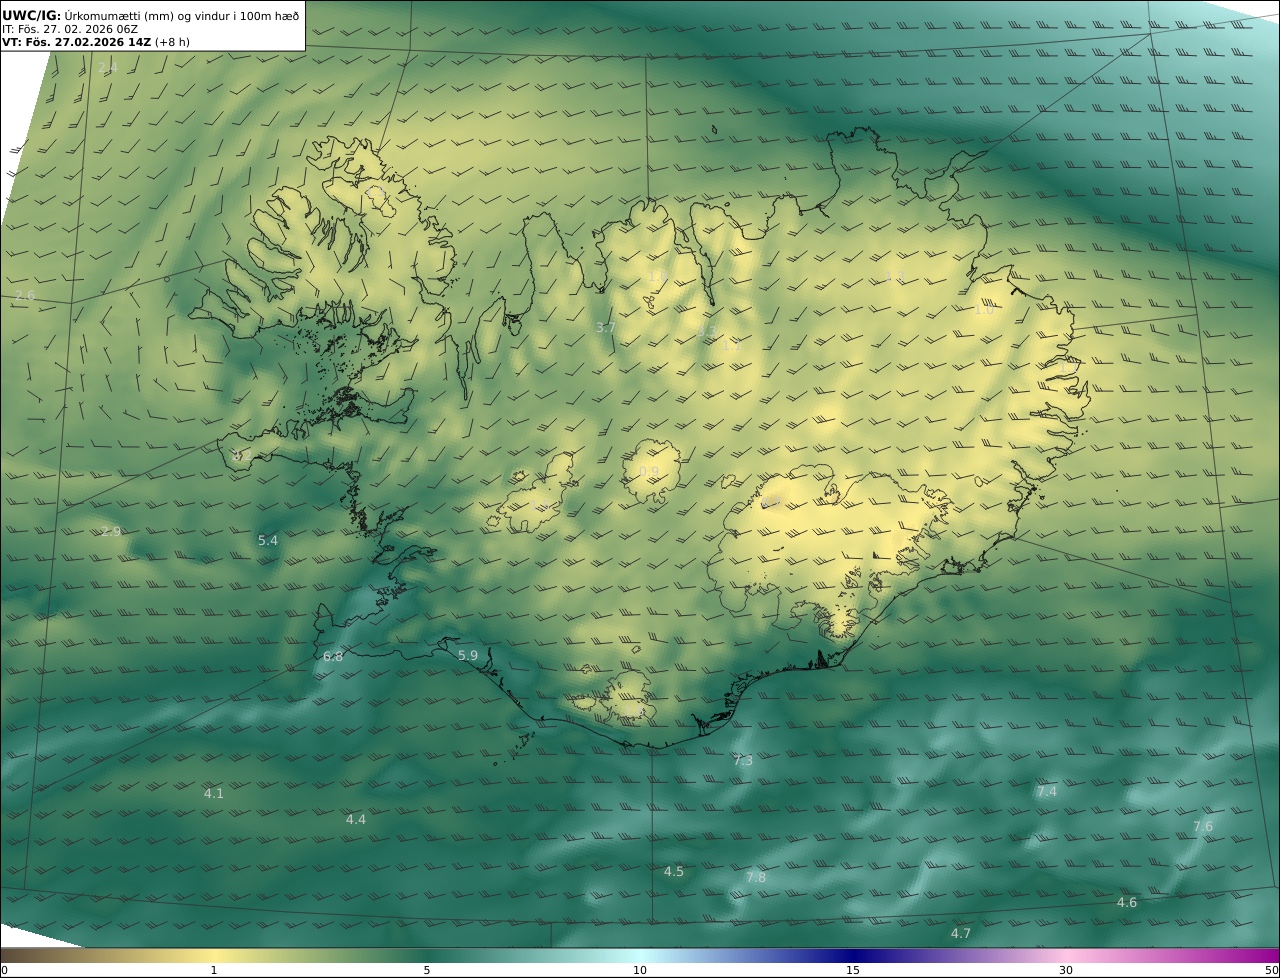Click the valid time line "VT: Fös. 27.02.2026 14Z"

point(76,42)
